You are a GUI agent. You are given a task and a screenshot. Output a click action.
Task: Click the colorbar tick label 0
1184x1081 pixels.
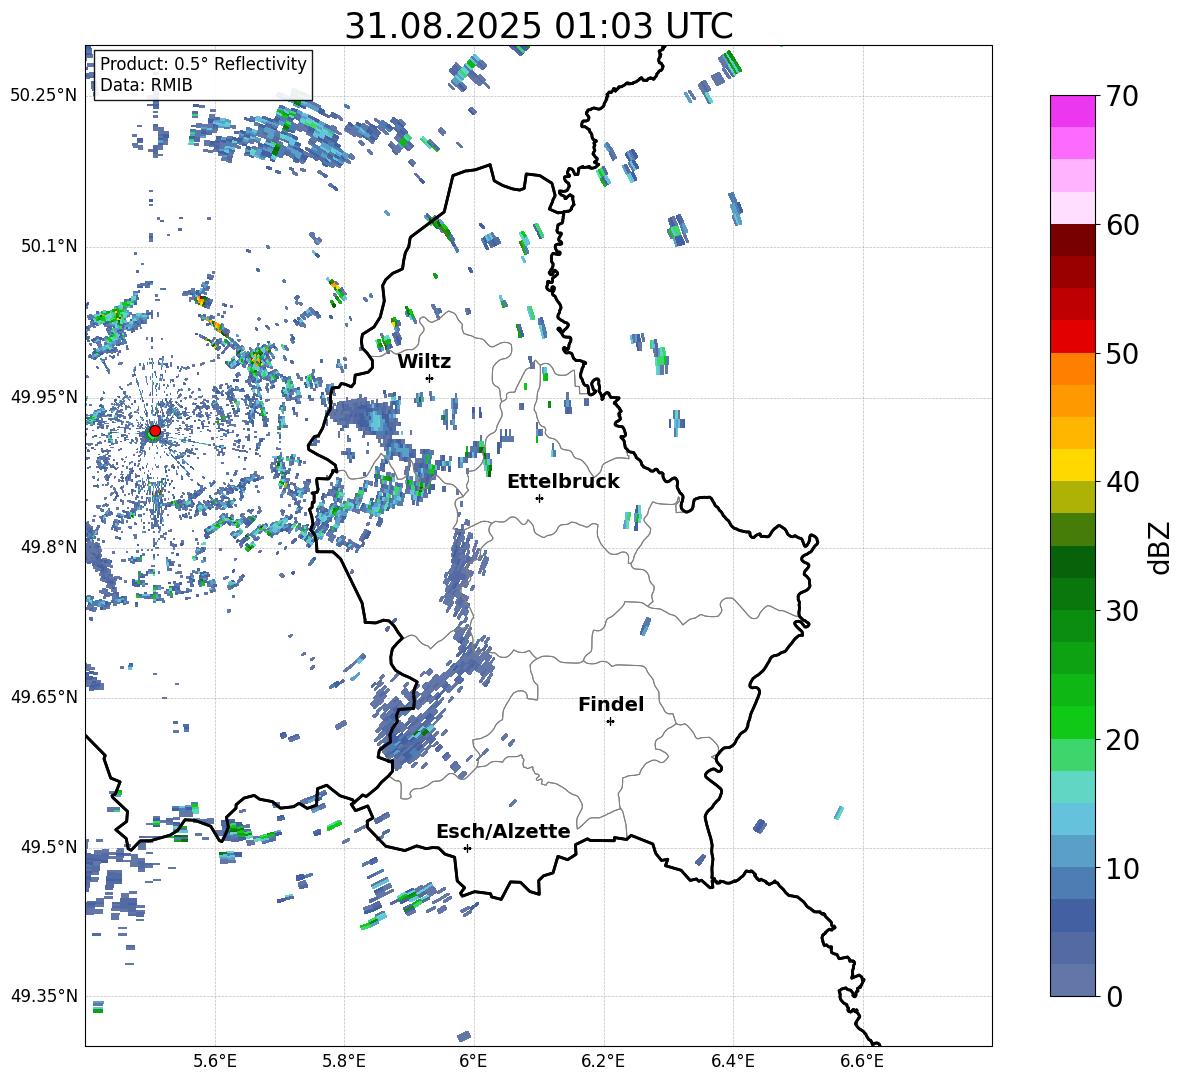click(x=1114, y=996)
